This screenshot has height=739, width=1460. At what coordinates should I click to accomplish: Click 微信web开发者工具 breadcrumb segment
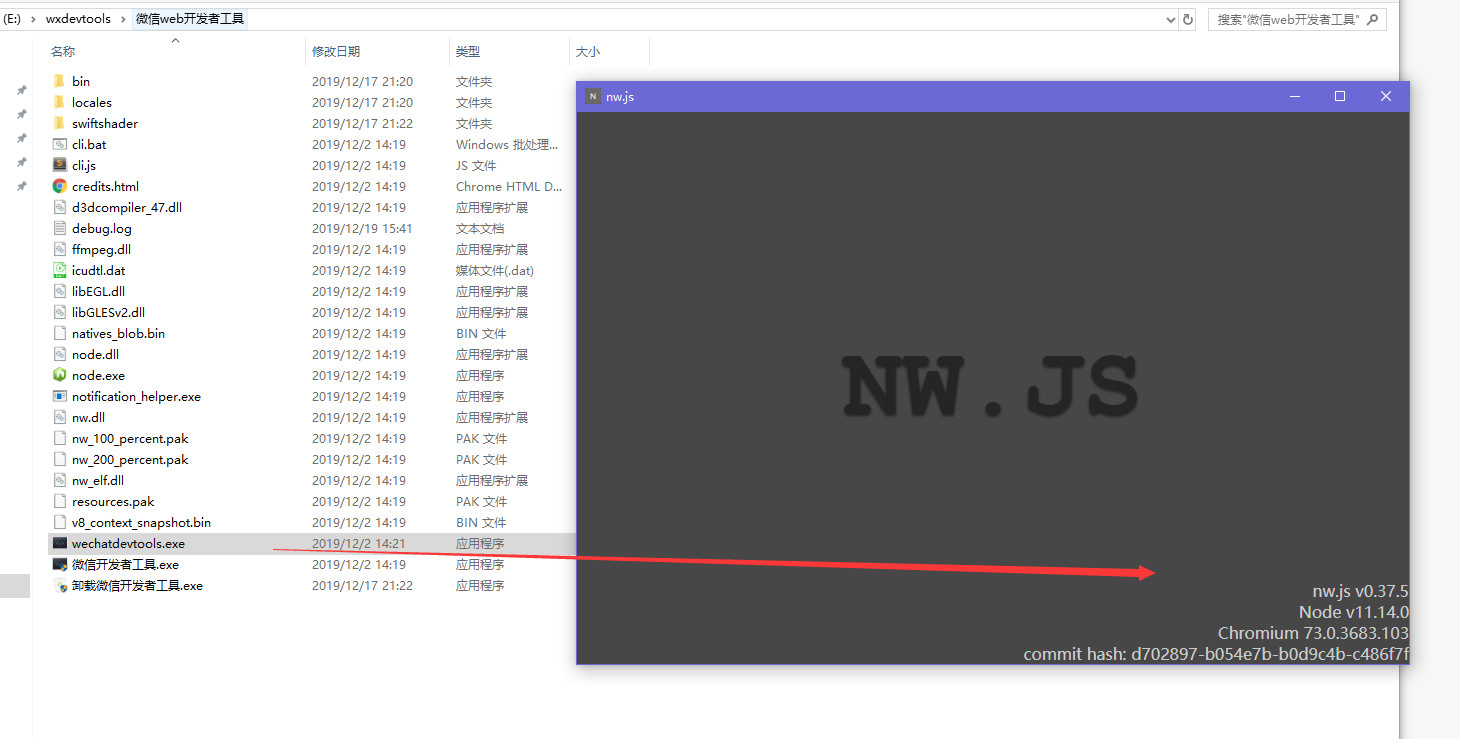(190, 19)
